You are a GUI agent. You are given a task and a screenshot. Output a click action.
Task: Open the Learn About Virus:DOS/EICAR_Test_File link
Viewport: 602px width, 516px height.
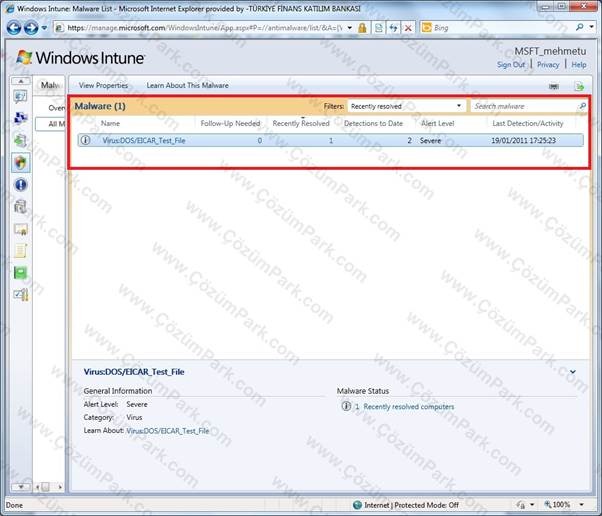tap(168, 431)
